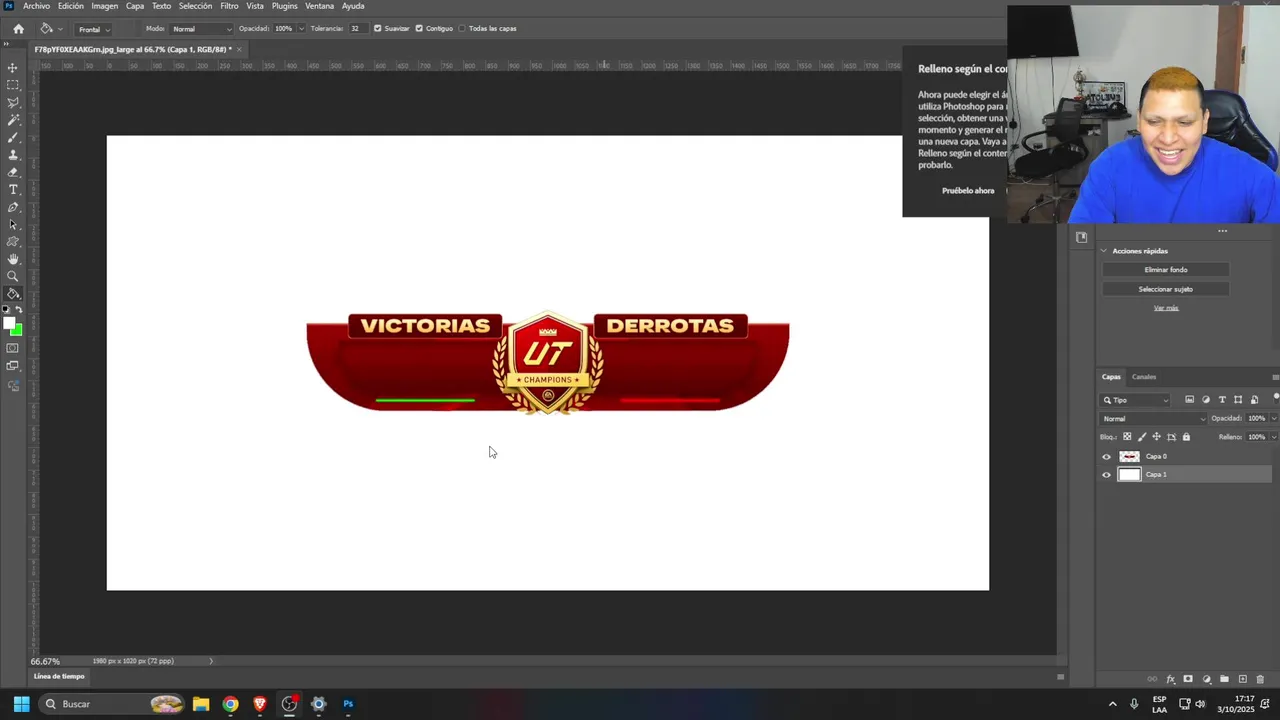Select the Eraser tool
Viewport: 1280px width, 720px height.
pyautogui.click(x=13, y=172)
